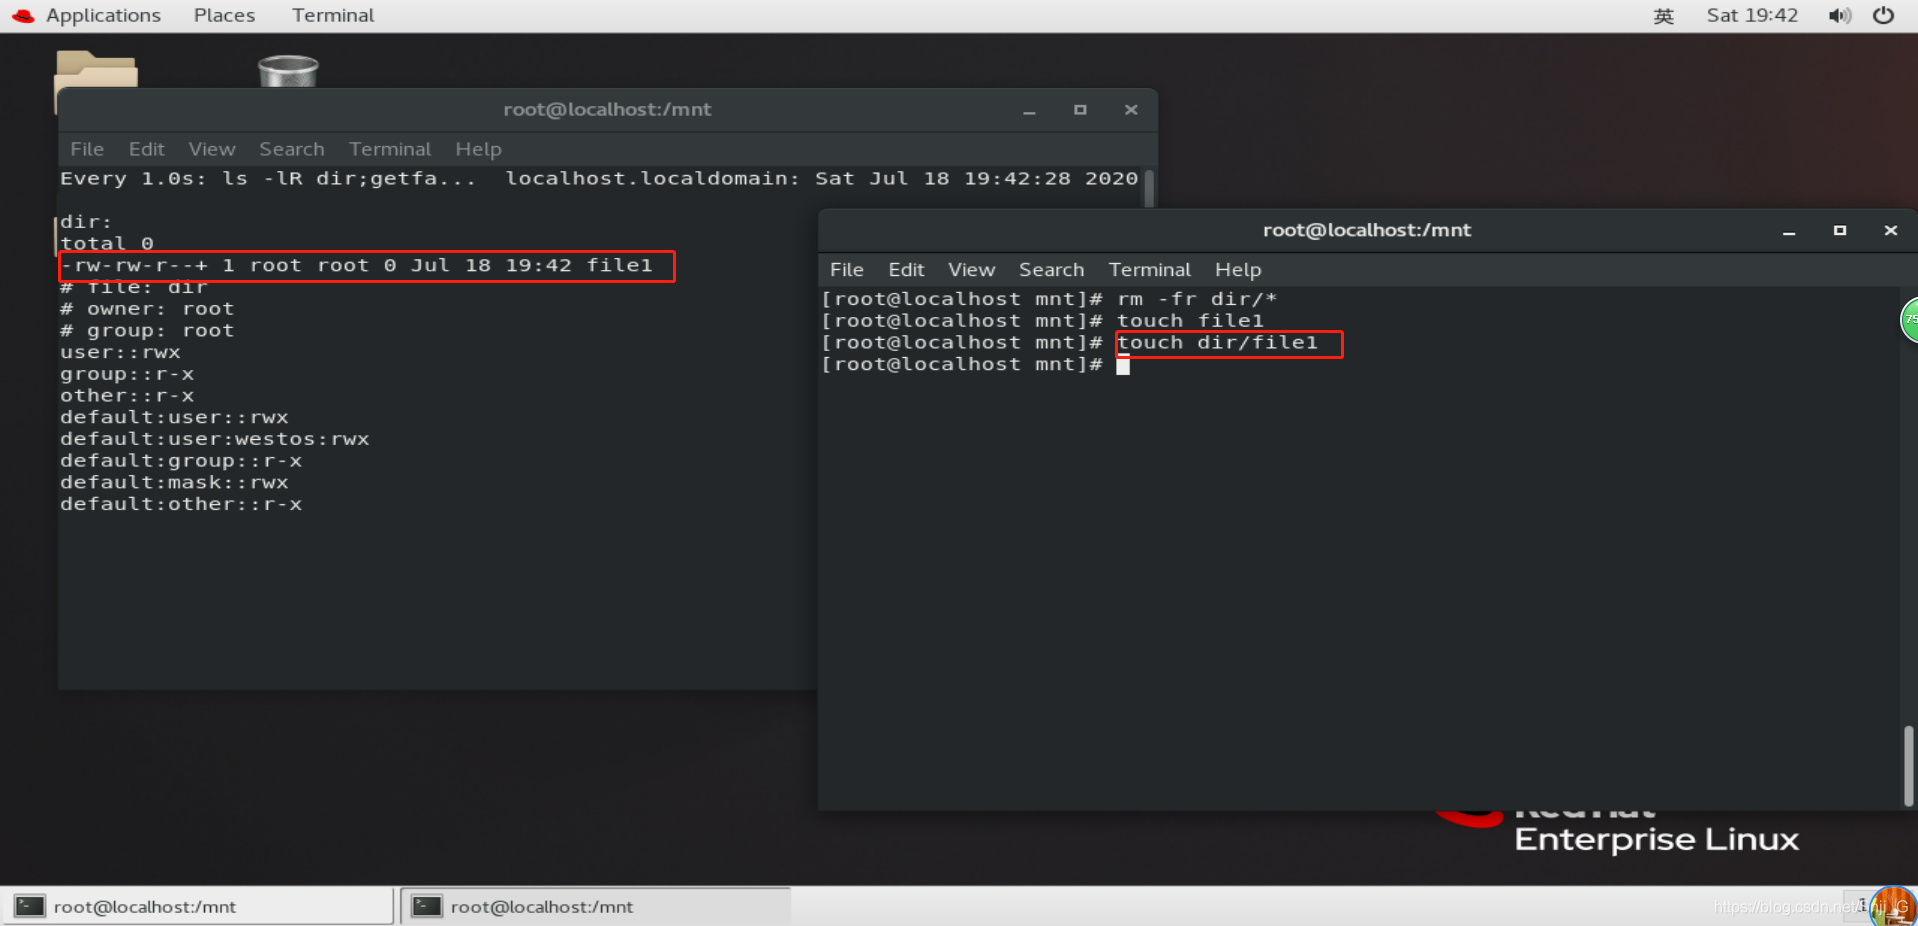Open Search menu in back terminal window
This screenshot has height=926, width=1918.
292,149
